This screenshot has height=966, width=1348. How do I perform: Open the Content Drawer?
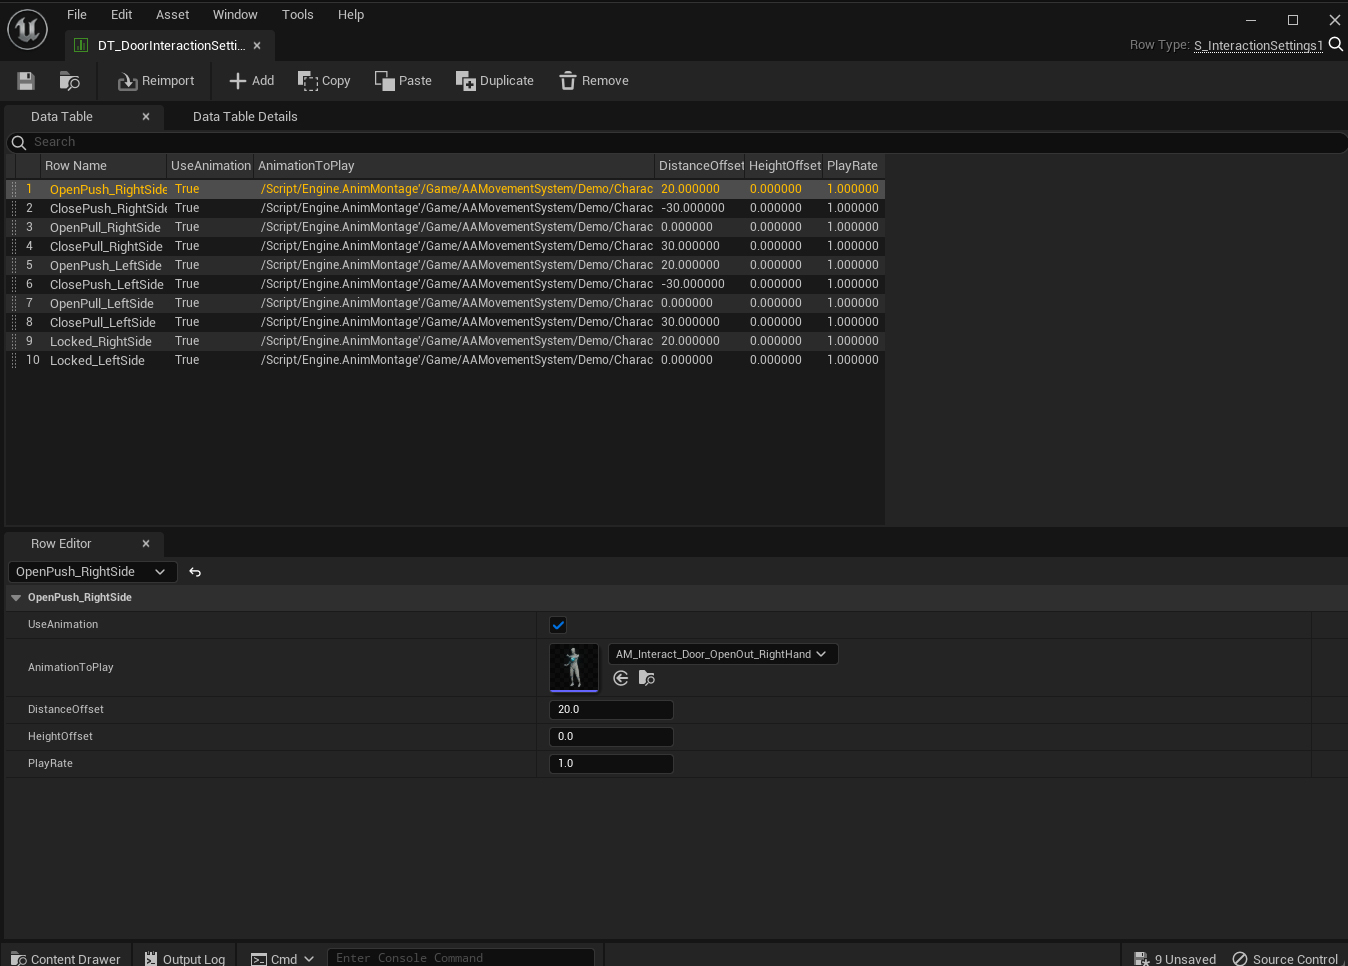66,958
